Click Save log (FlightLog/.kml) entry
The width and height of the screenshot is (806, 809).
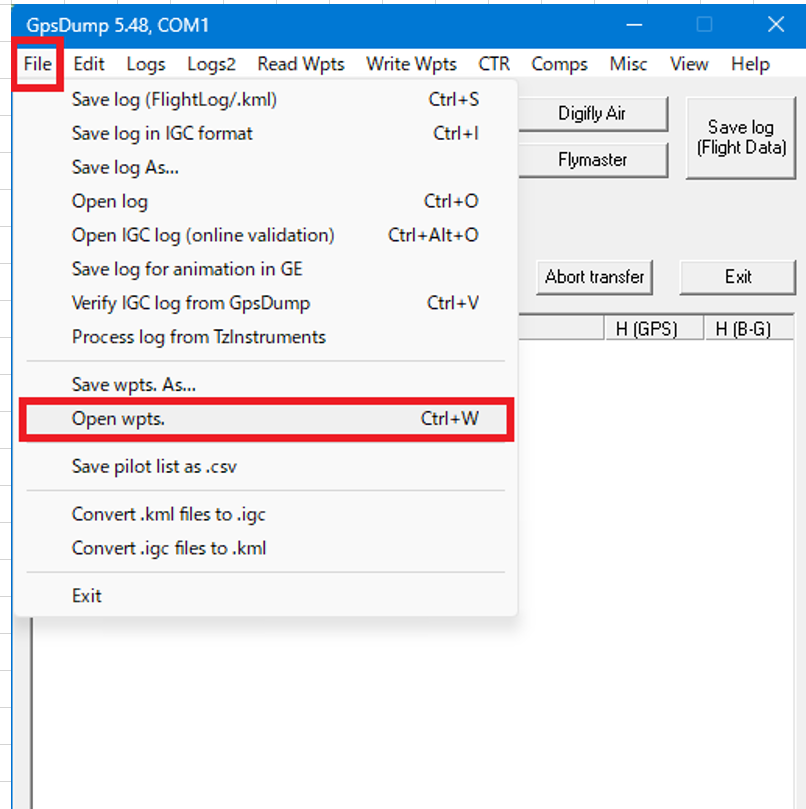[174, 99]
